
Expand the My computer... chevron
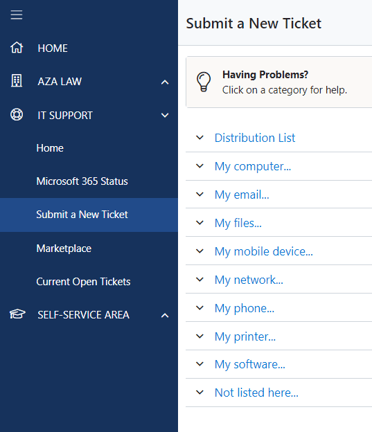coord(200,166)
